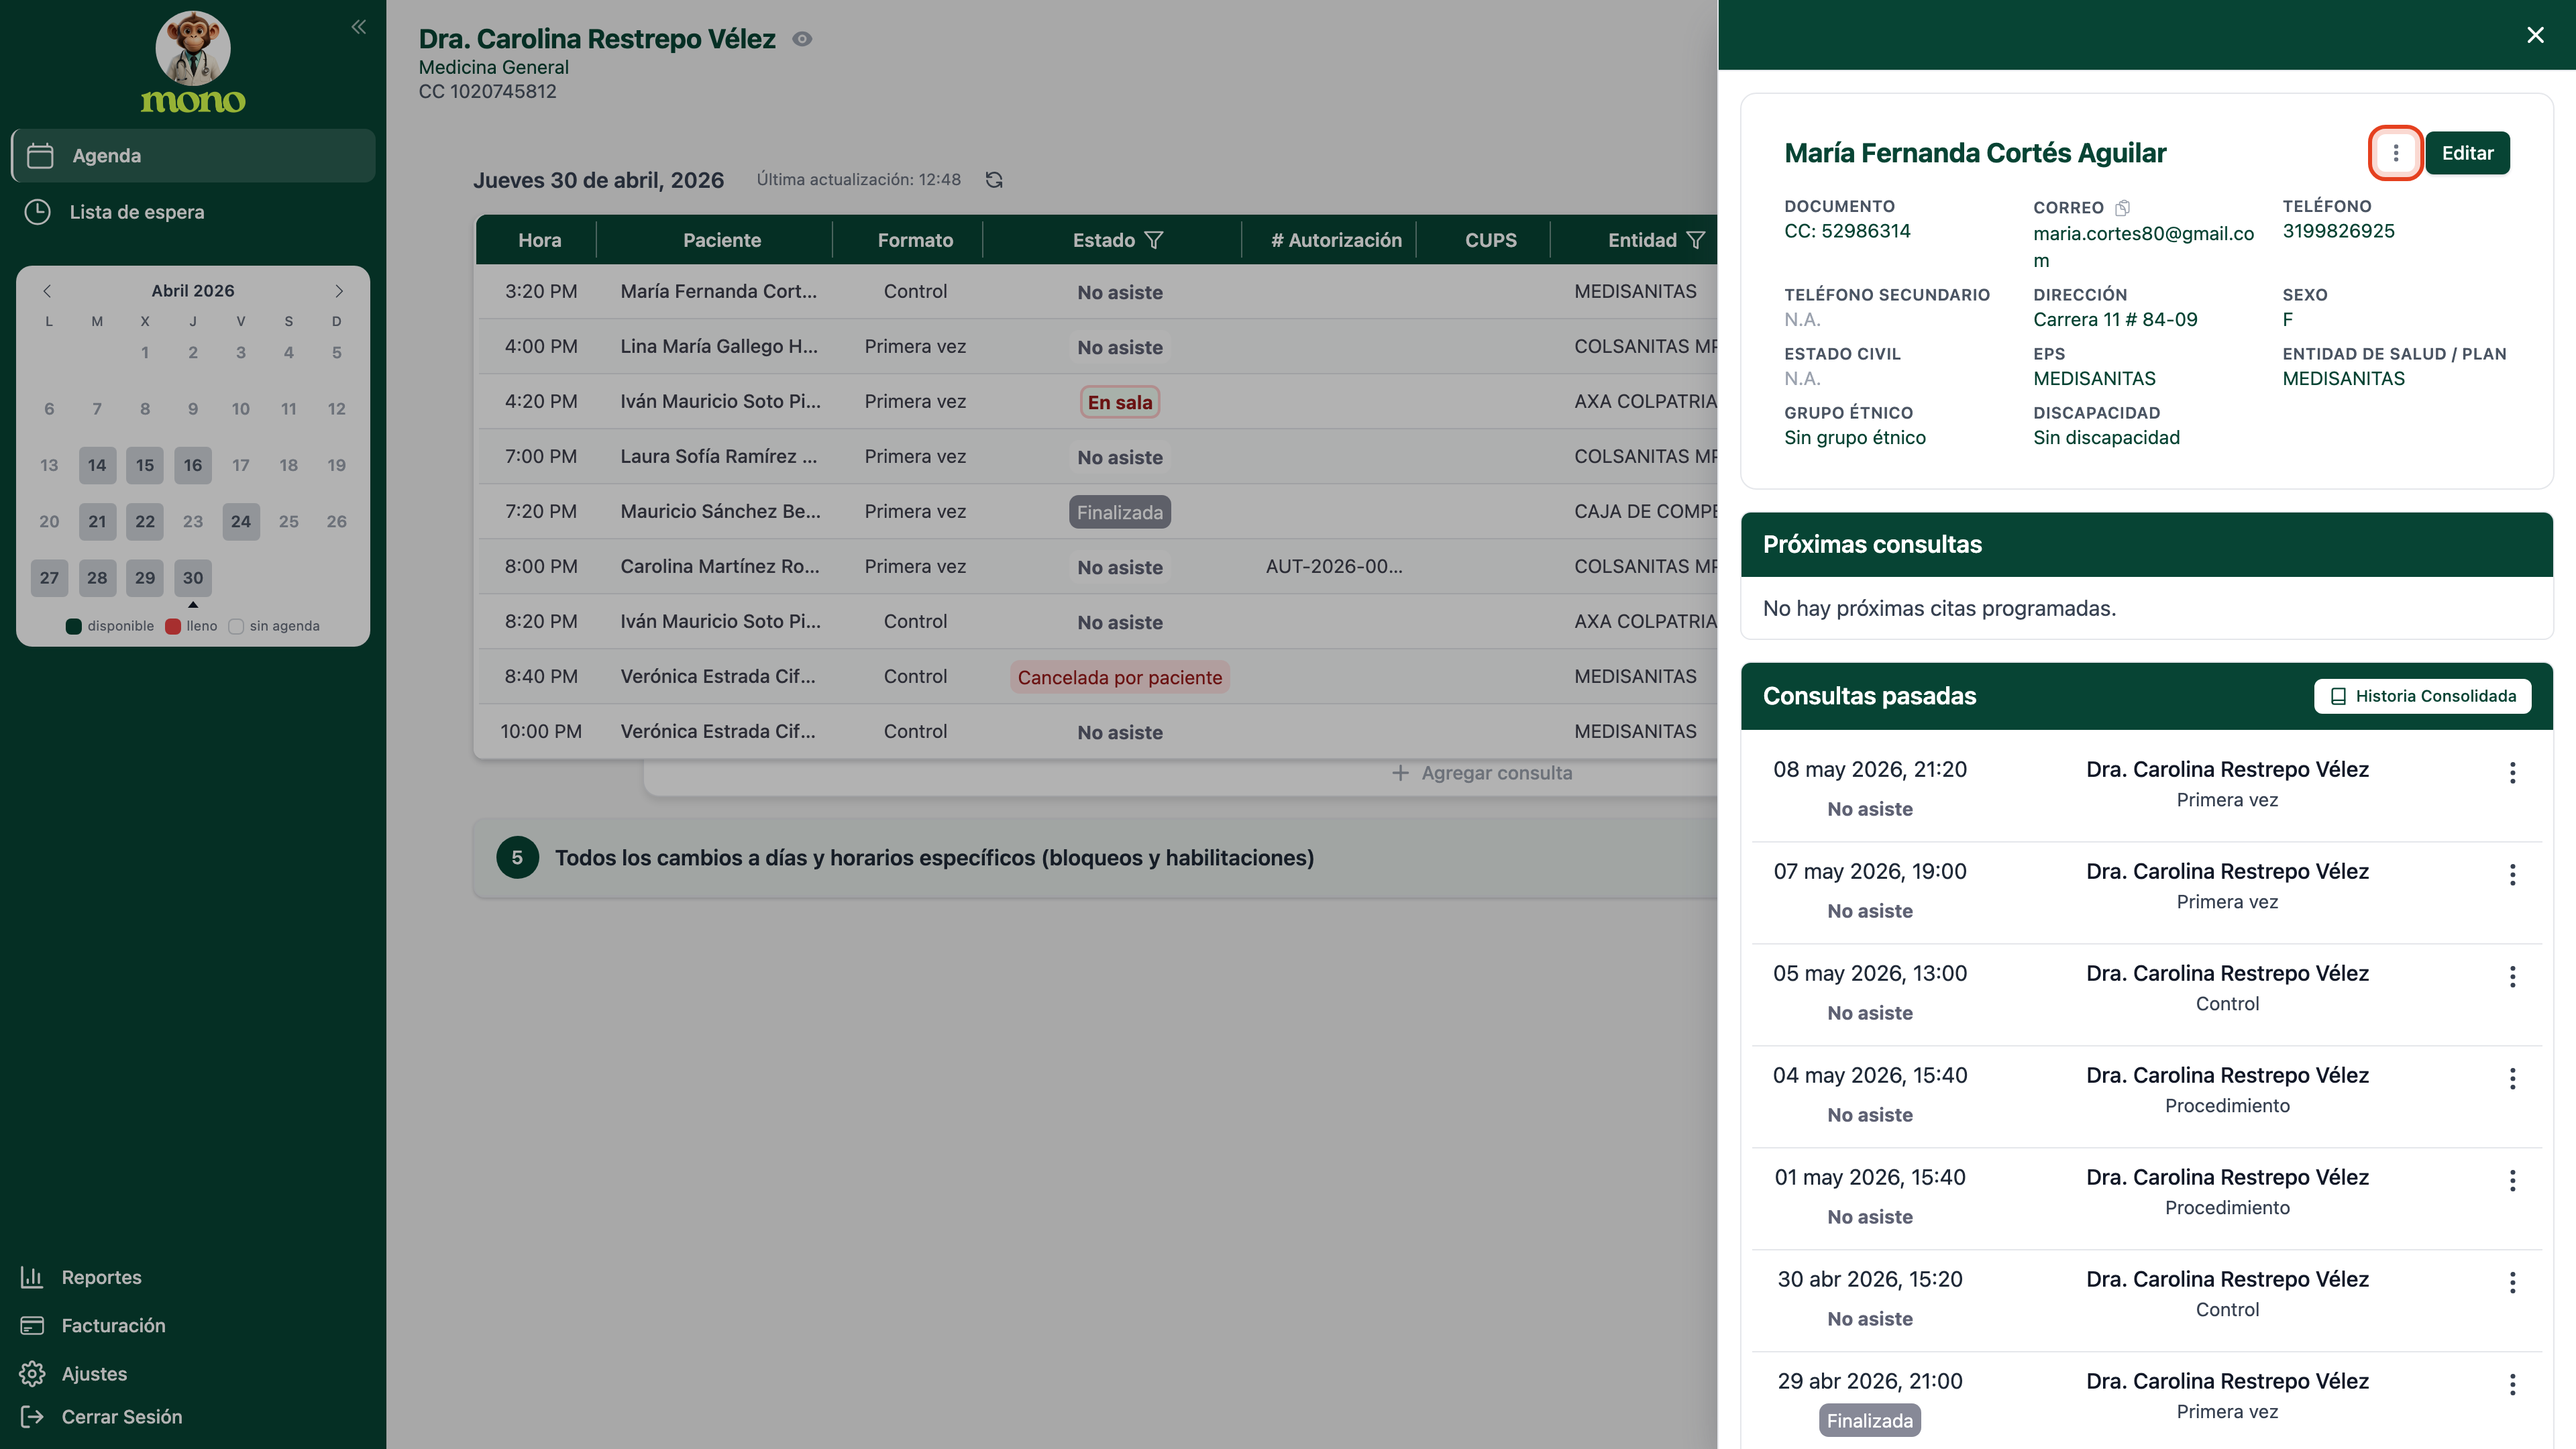Open Ajustes settings gear
The image size is (2576, 1449).
tap(32, 1374)
